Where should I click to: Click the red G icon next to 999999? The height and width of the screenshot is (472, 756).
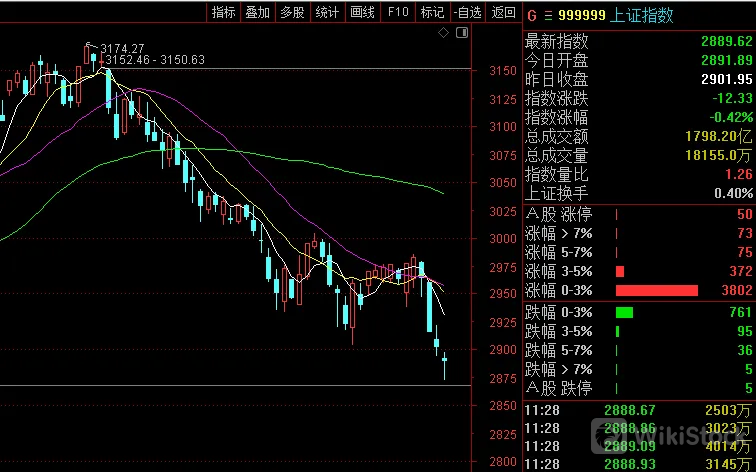(531, 15)
